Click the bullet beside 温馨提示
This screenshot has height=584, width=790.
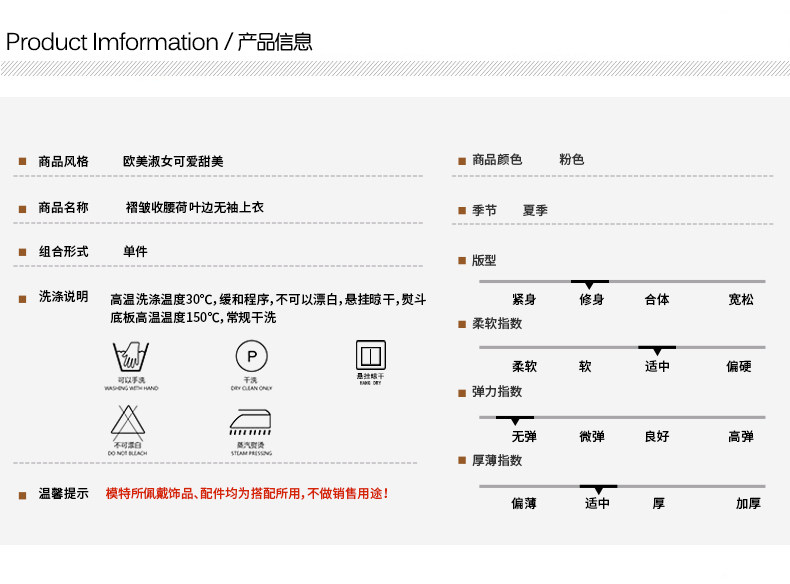pyautogui.click(x=22, y=495)
